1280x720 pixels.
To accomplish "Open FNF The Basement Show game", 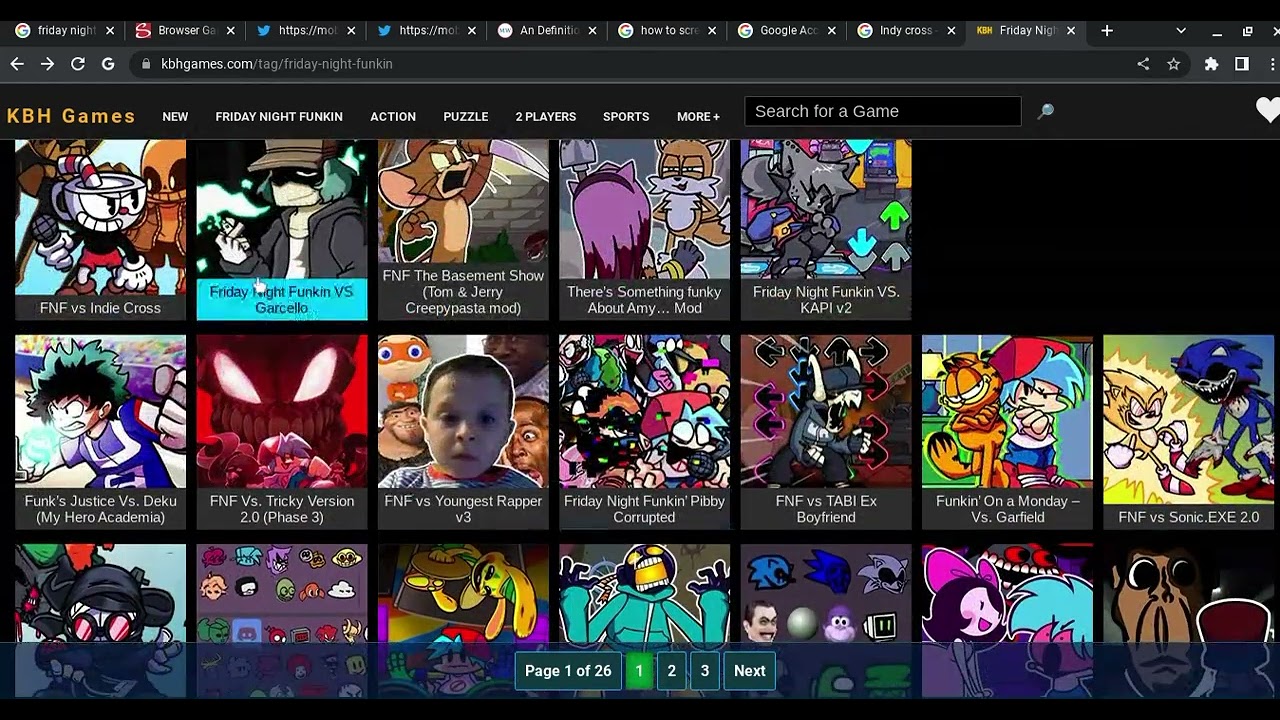I will coord(463,230).
